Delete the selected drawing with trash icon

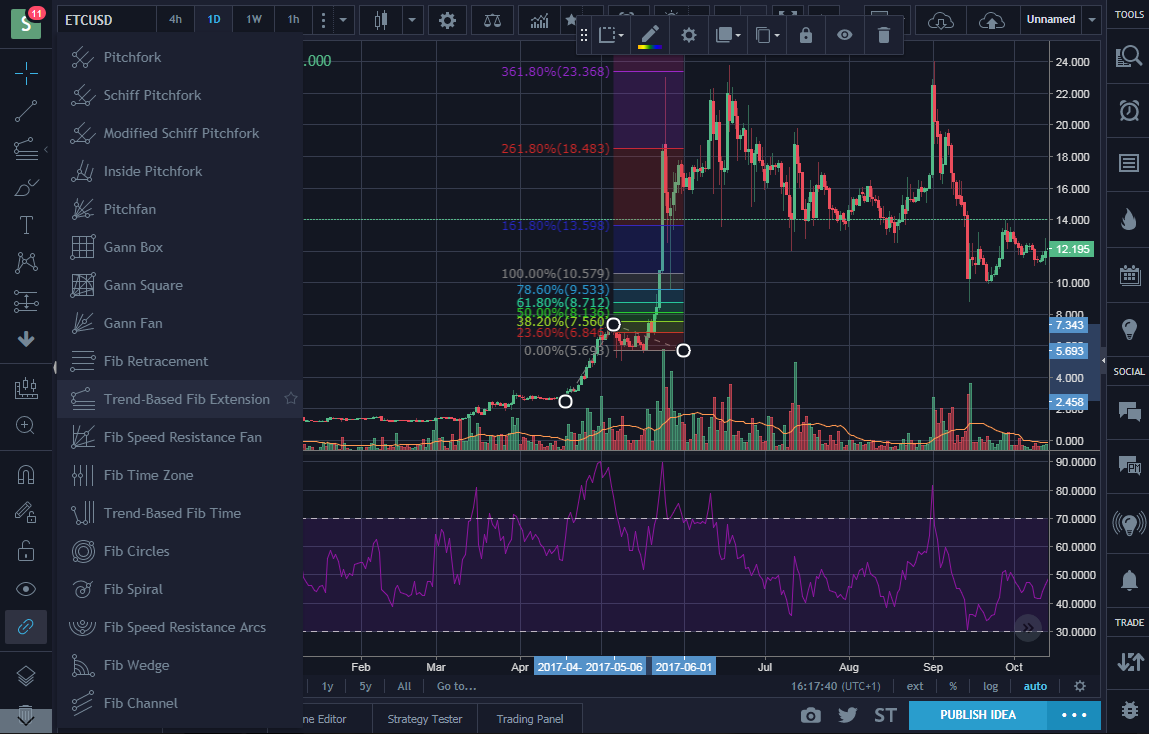point(884,35)
